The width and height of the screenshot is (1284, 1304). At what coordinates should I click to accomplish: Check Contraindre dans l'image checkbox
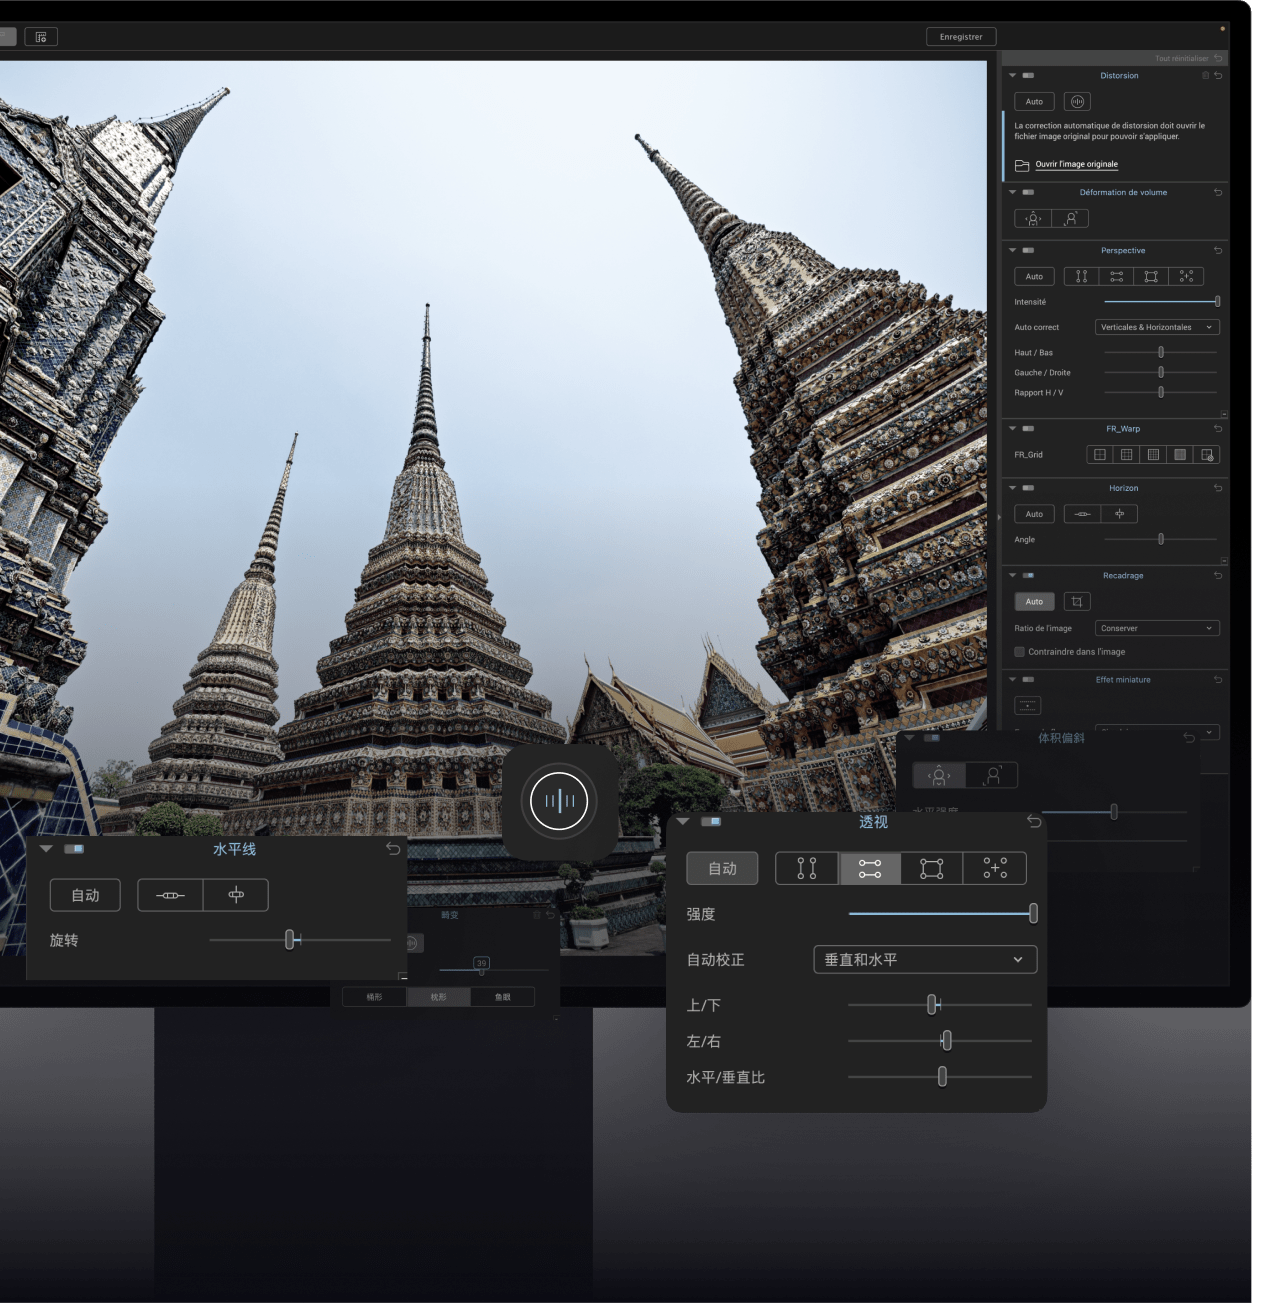pyautogui.click(x=1019, y=652)
